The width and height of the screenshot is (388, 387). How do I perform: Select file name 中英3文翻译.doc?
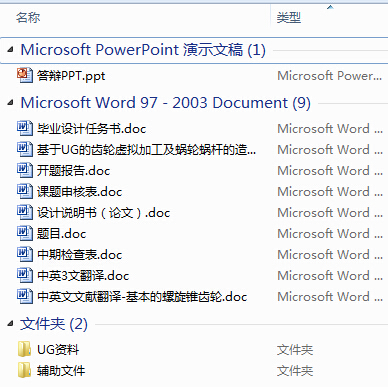(x=83, y=276)
